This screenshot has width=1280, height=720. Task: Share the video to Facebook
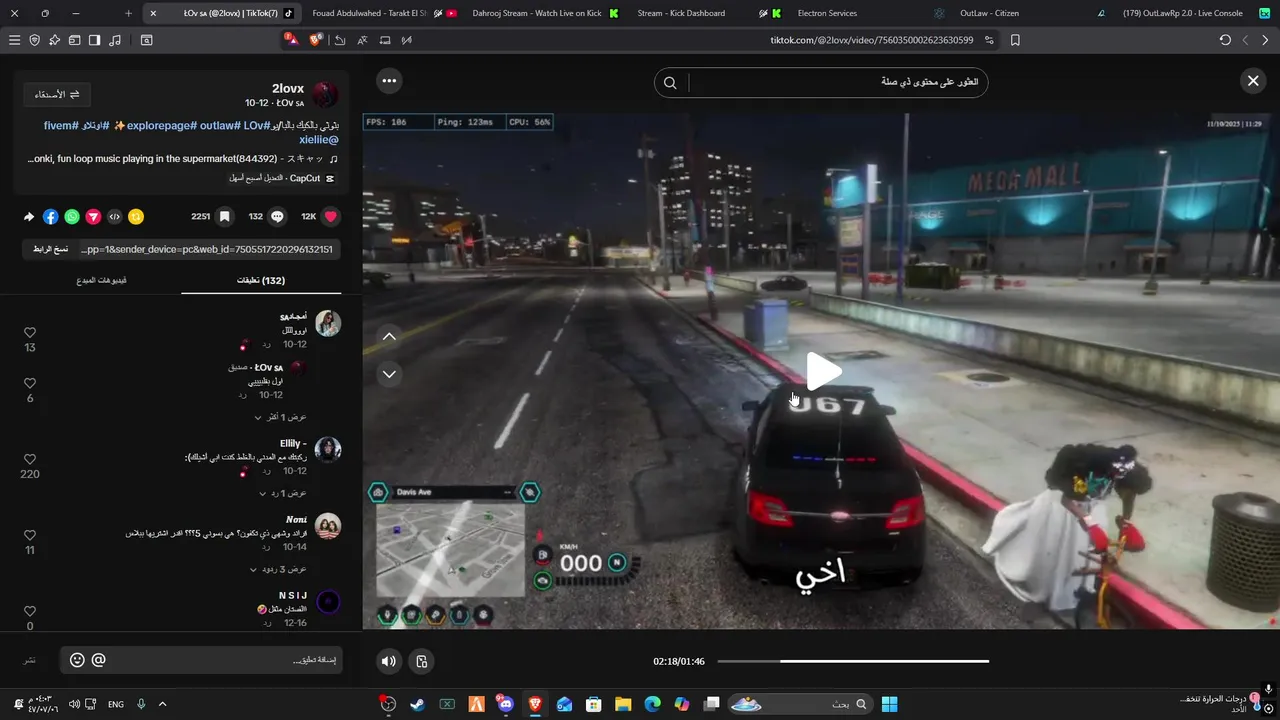[x=51, y=216]
